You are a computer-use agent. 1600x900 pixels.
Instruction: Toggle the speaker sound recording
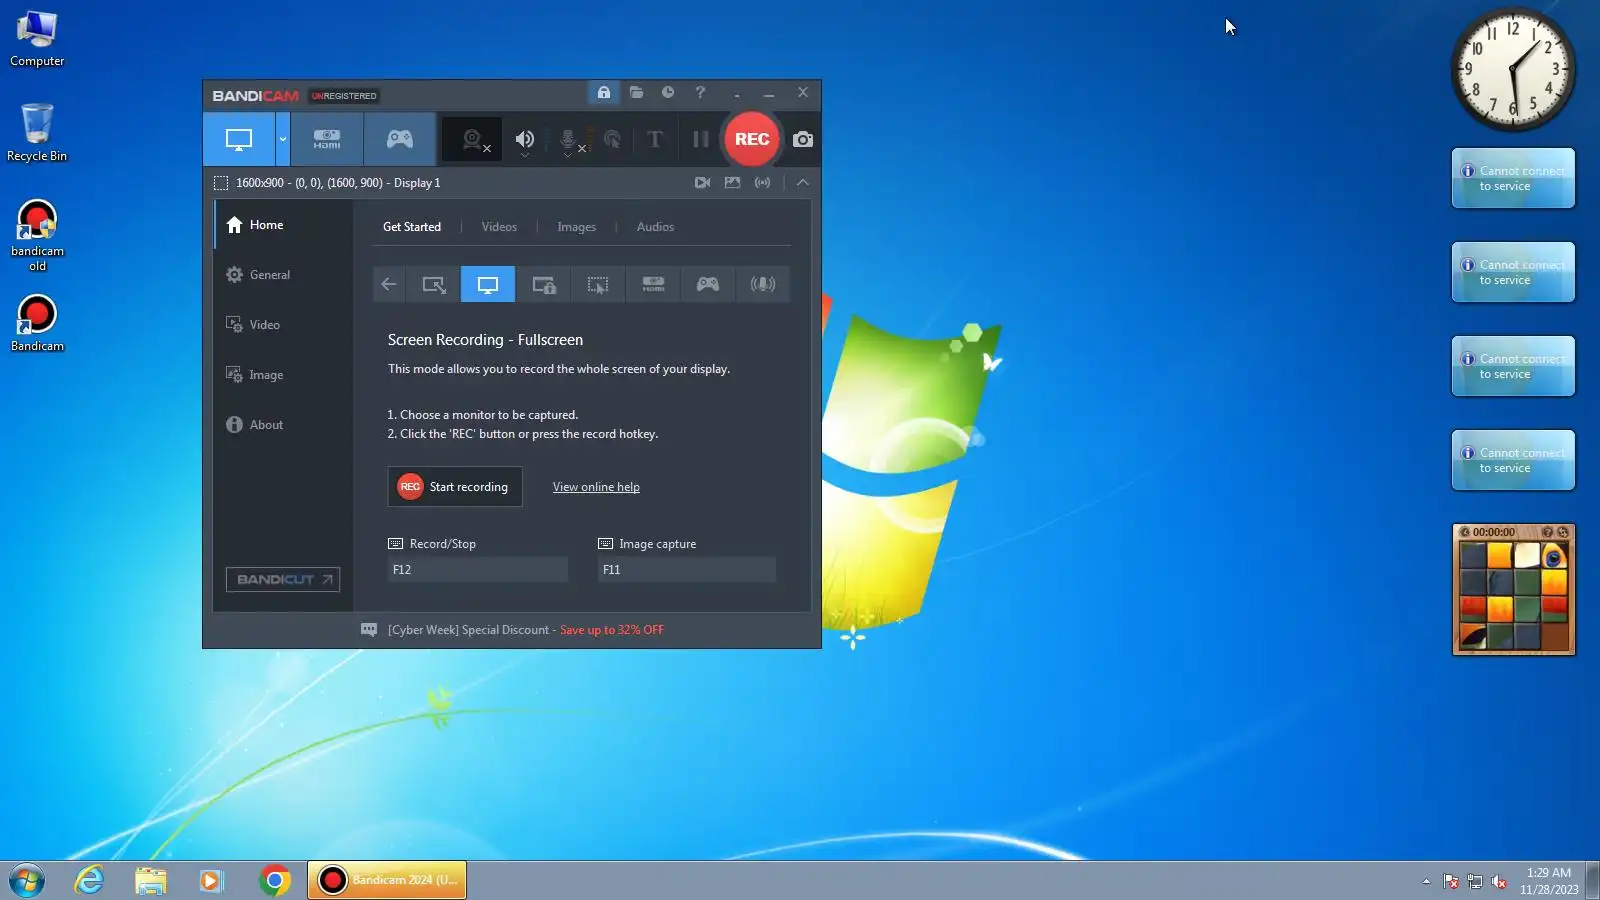[x=525, y=140]
